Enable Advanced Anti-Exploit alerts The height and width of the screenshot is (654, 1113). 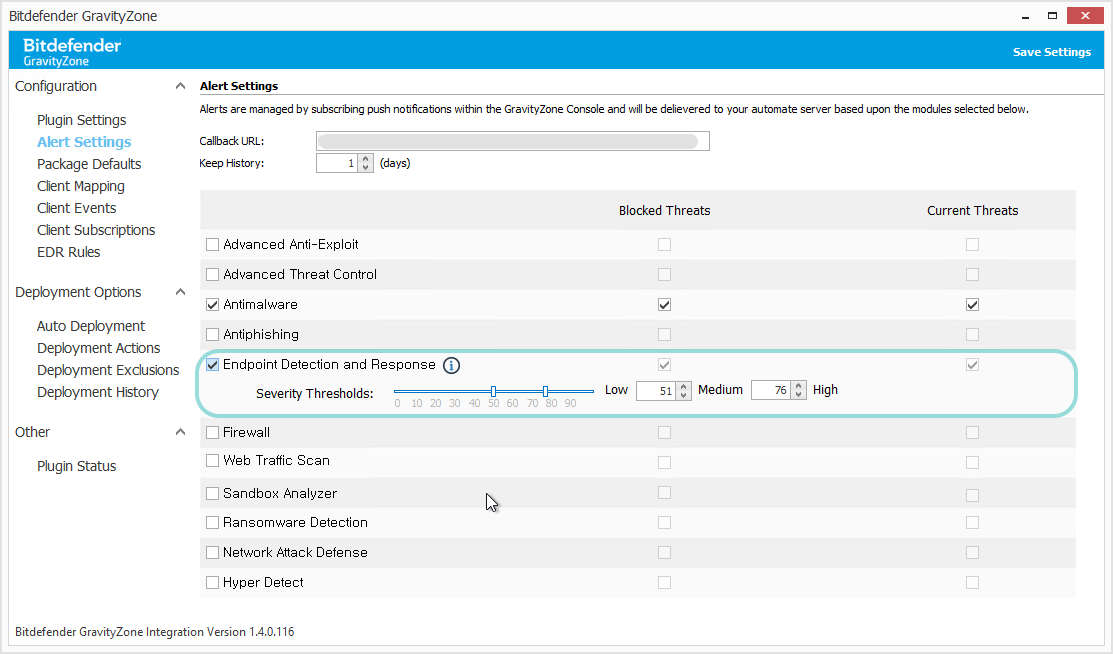click(x=213, y=244)
